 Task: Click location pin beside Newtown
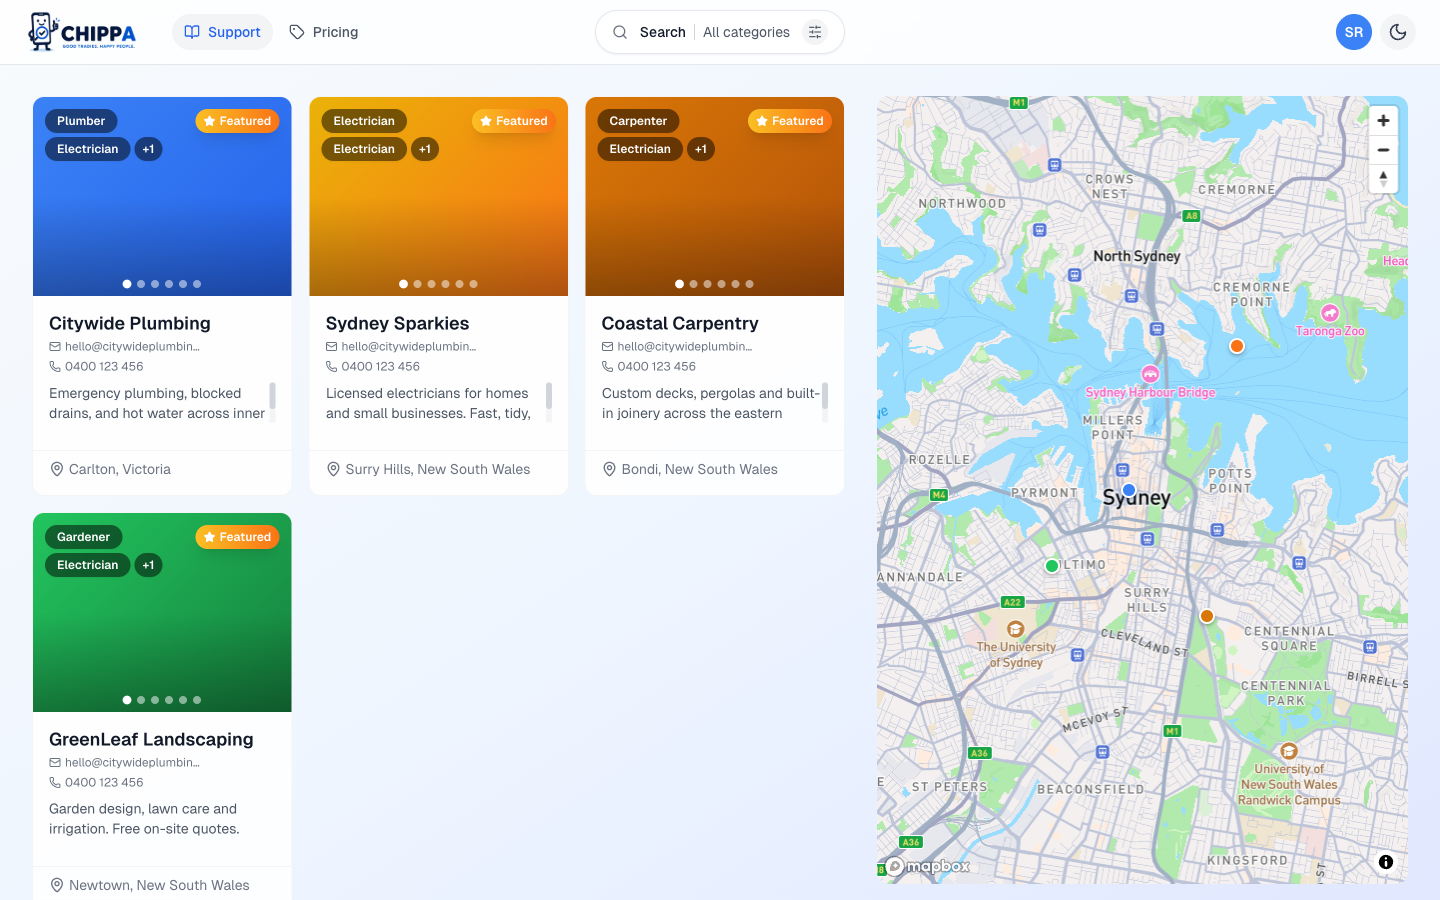click(56, 885)
